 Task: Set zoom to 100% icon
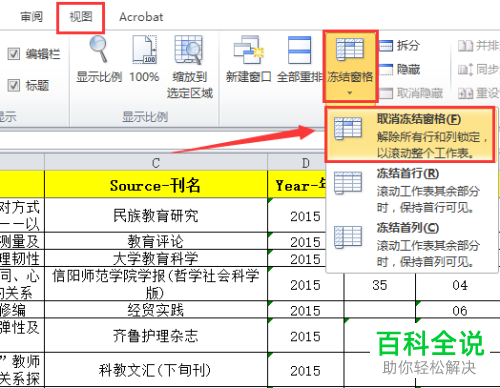(x=144, y=50)
